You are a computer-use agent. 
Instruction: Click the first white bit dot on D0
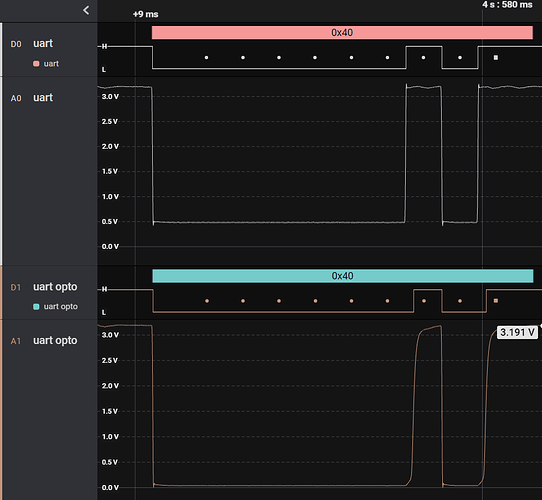[207, 58]
